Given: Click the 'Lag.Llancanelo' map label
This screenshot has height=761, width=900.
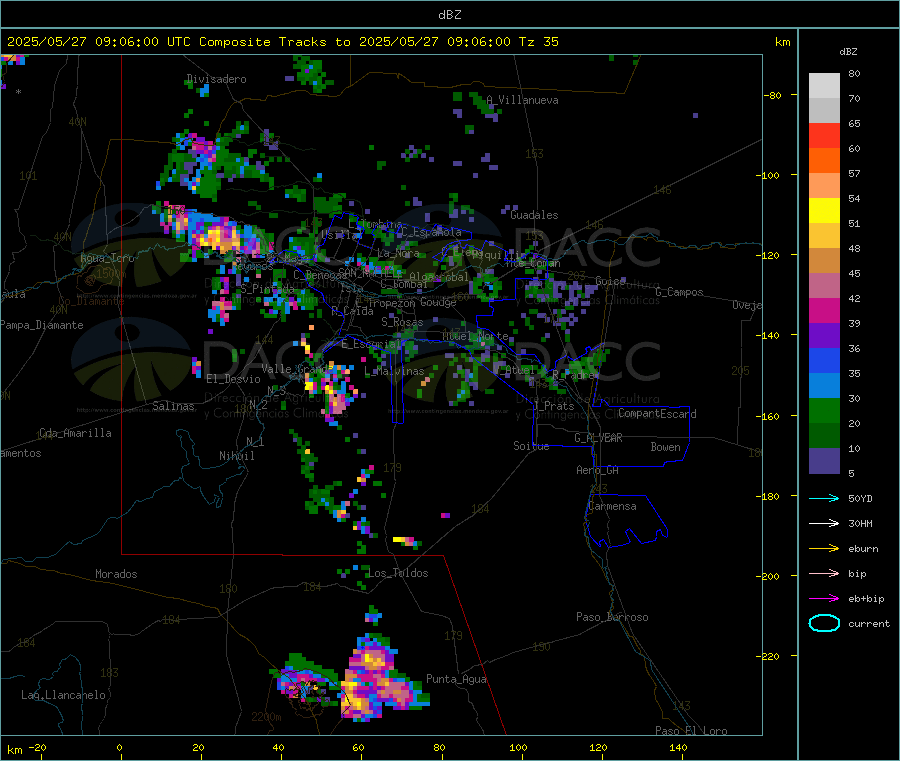Looking at the screenshot, I should click(x=63, y=696).
